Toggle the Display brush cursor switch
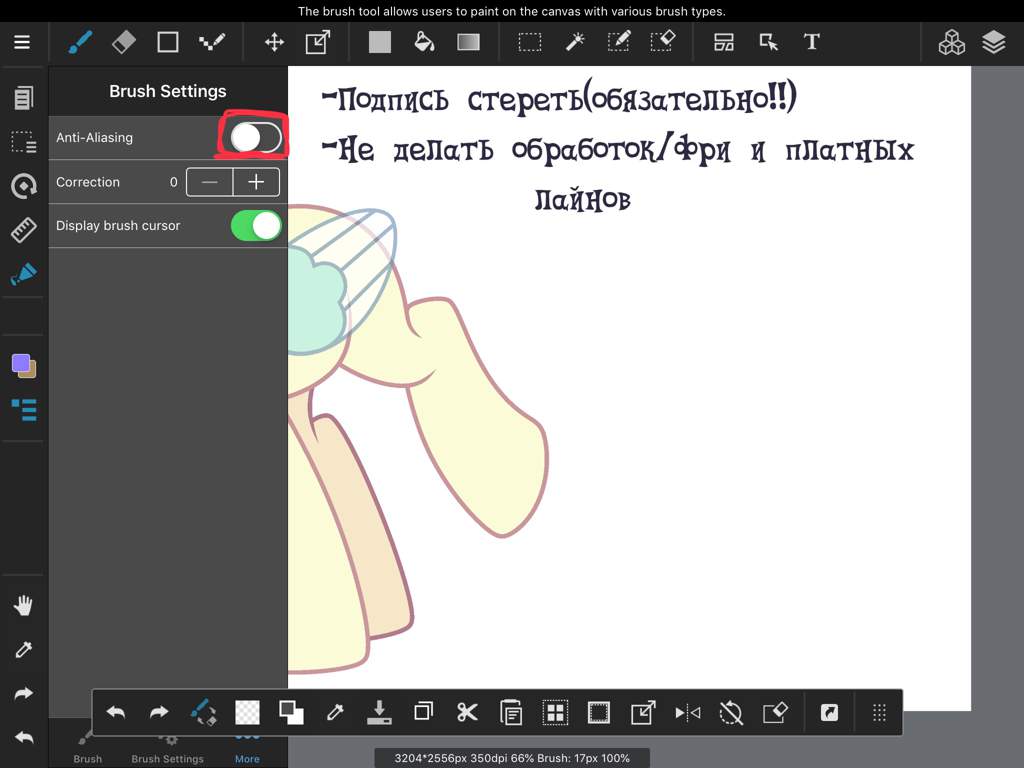1024x768 pixels. point(255,225)
